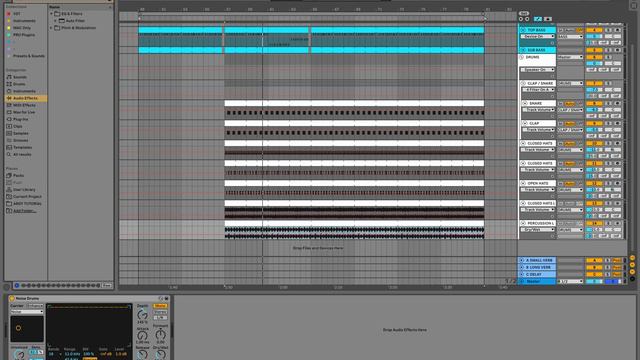Select the Master track header

(537, 282)
